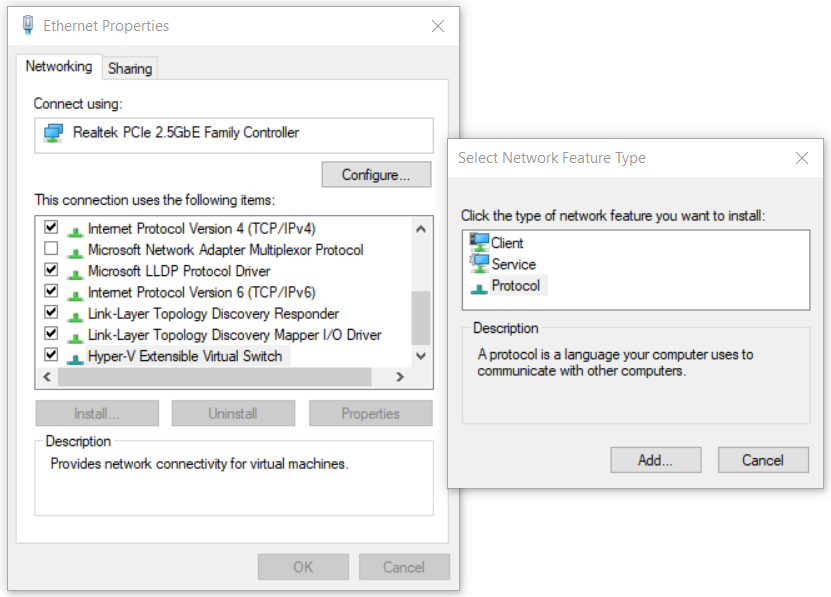Click the Microsoft LLDP Protocol Driver icon

coord(75,271)
